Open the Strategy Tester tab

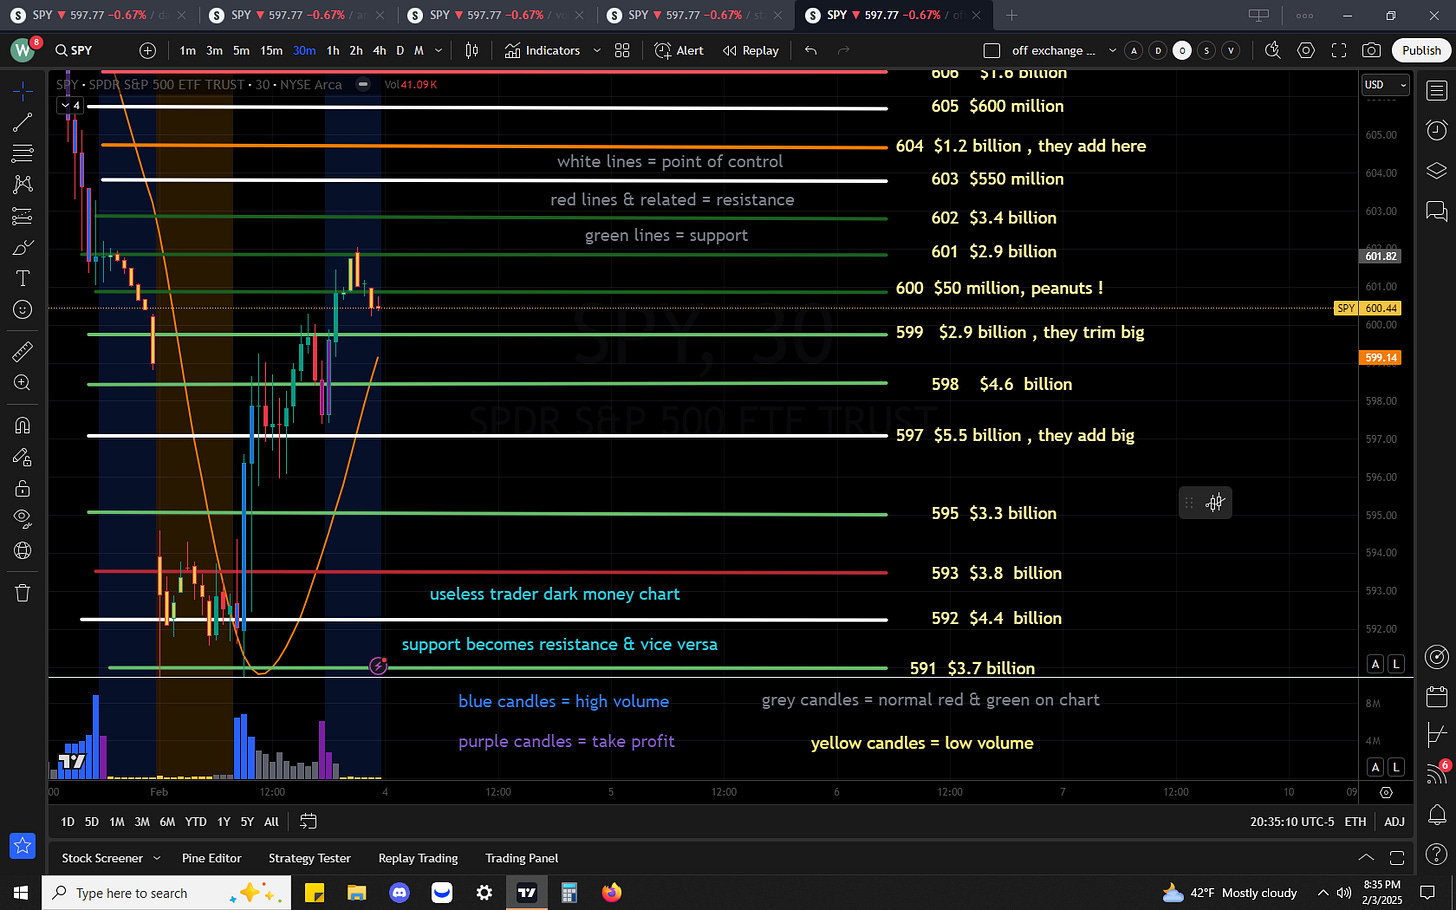[309, 858]
